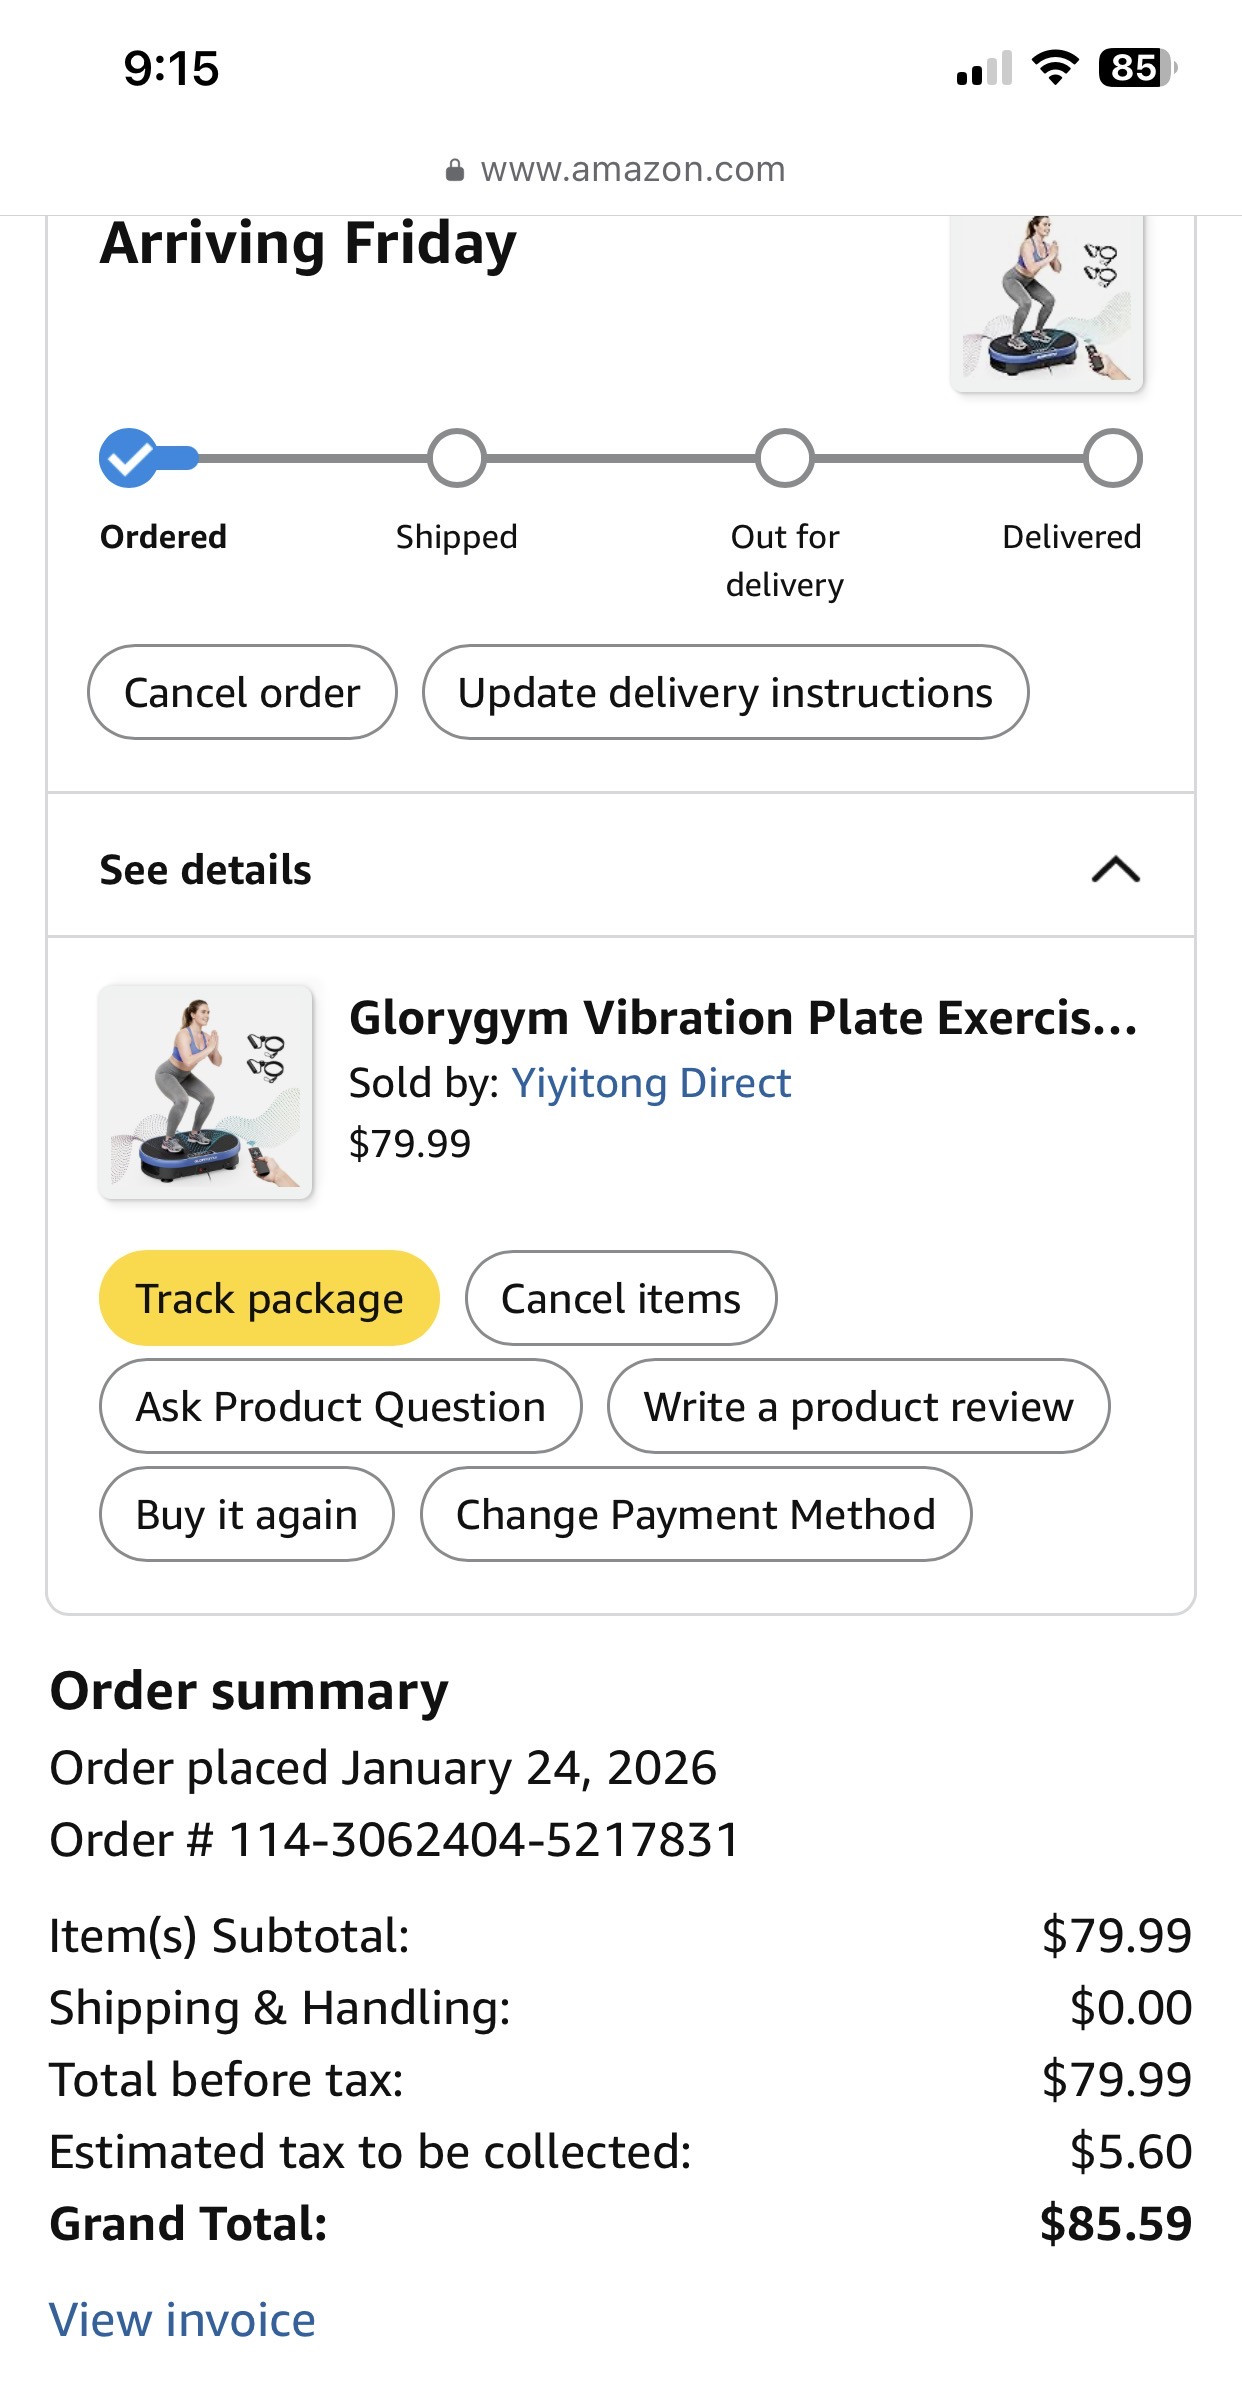Screen dimensions: 1242x2403
Task: Tap the See details section header
Action: pos(206,870)
